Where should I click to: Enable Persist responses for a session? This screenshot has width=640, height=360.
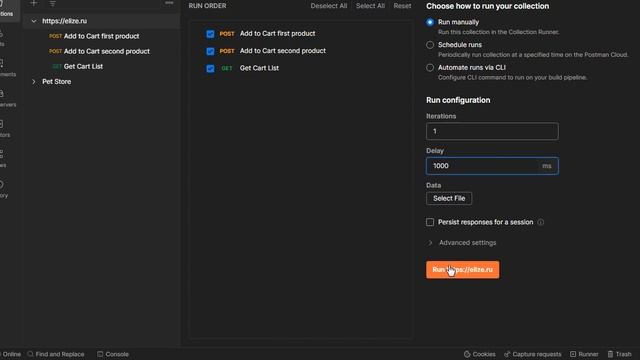click(x=430, y=222)
